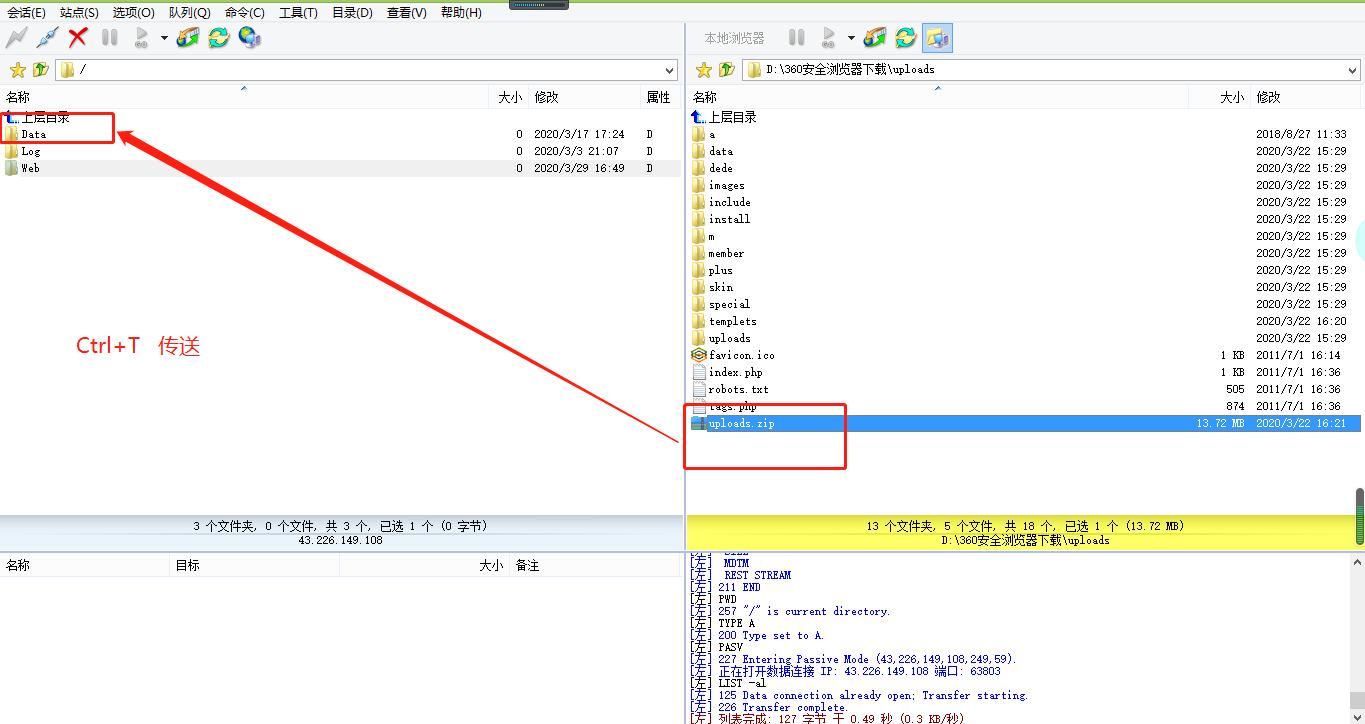Pause the transfer in the local pane toolbar

(x=796, y=38)
